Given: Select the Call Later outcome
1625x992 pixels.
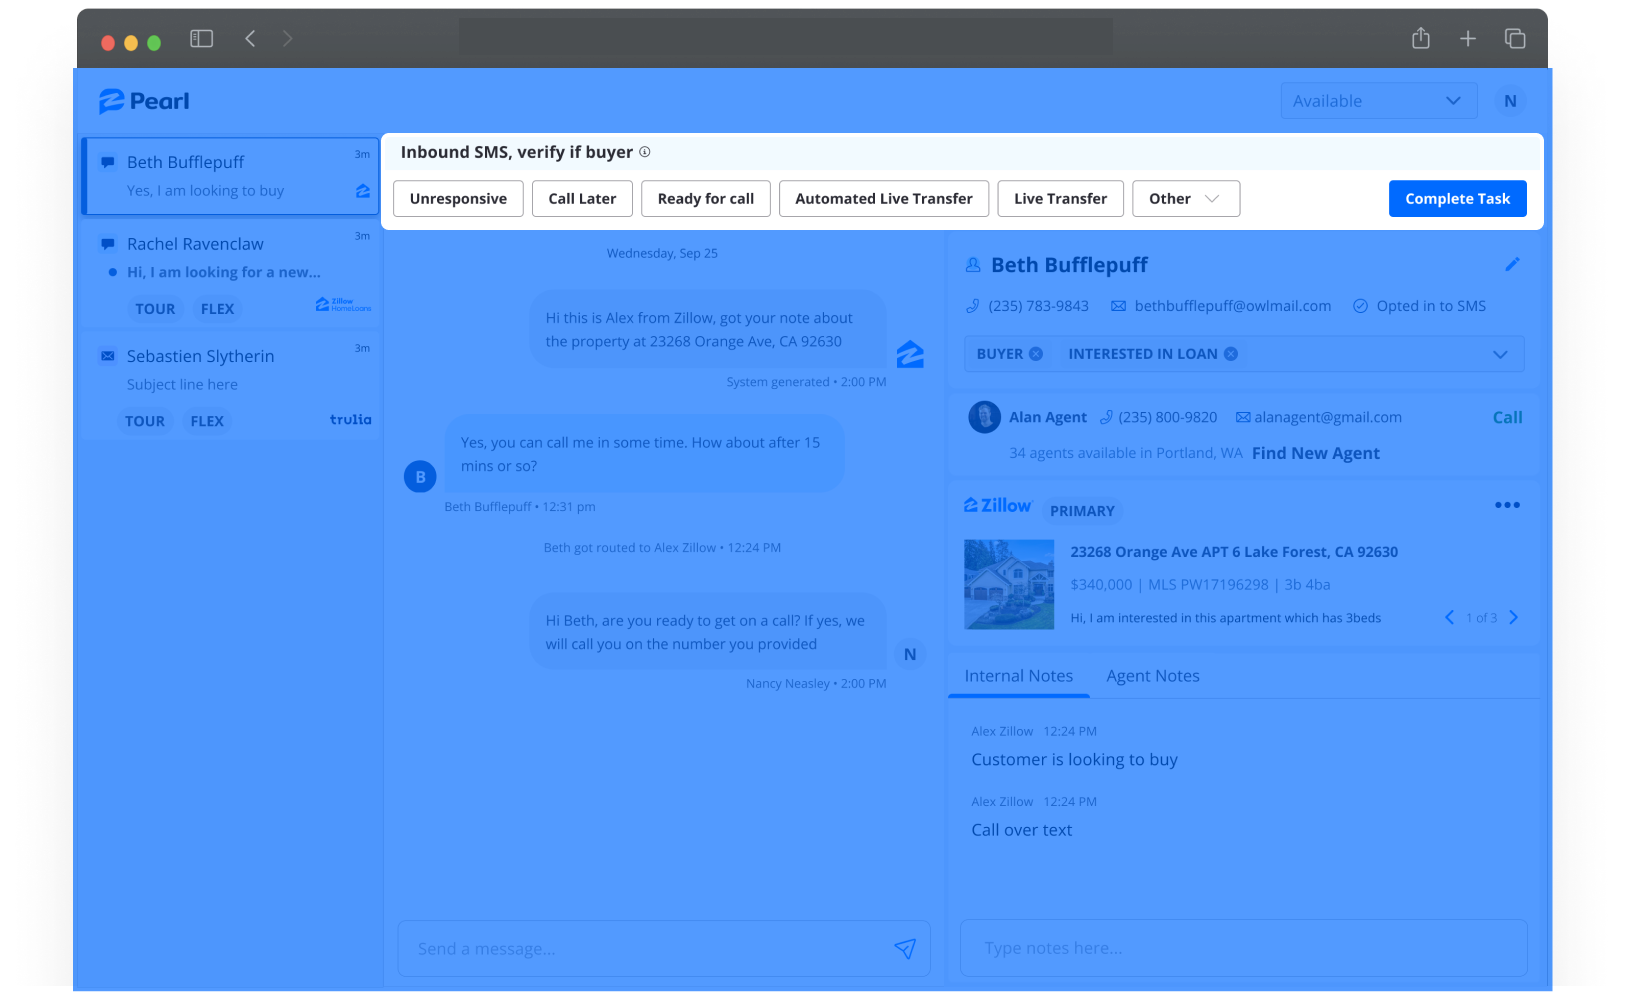Looking at the screenshot, I should point(582,199).
